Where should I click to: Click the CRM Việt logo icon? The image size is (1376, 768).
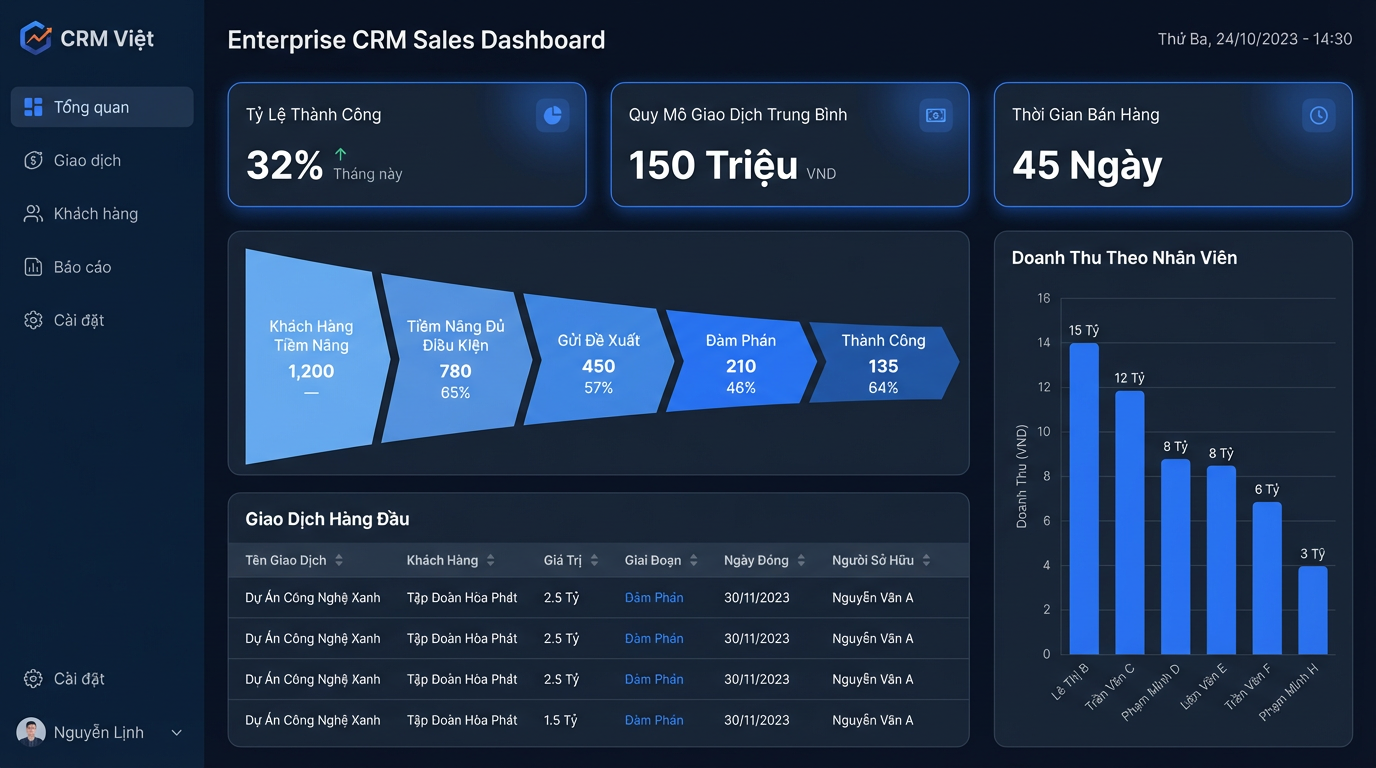[35, 38]
